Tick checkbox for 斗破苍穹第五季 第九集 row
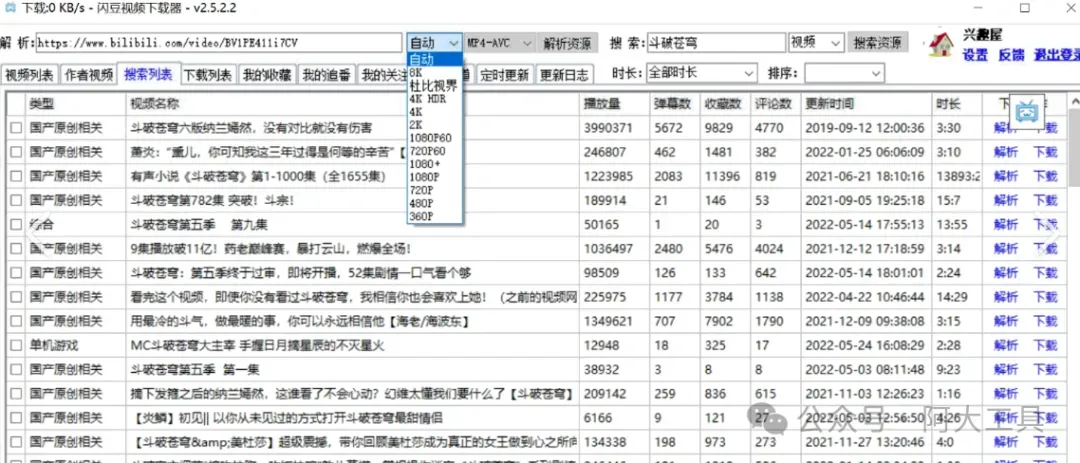 tap(16, 225)
